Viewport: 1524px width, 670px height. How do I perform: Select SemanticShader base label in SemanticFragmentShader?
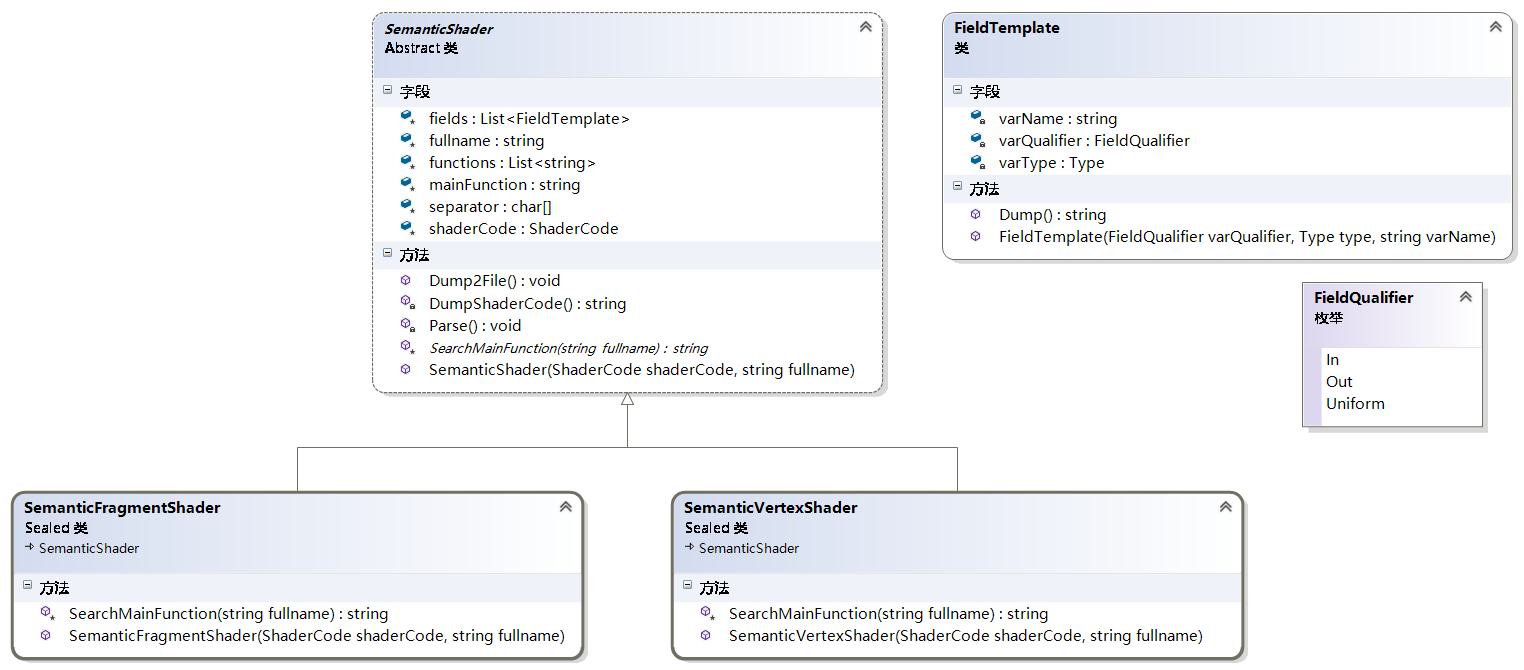point(89,548)
